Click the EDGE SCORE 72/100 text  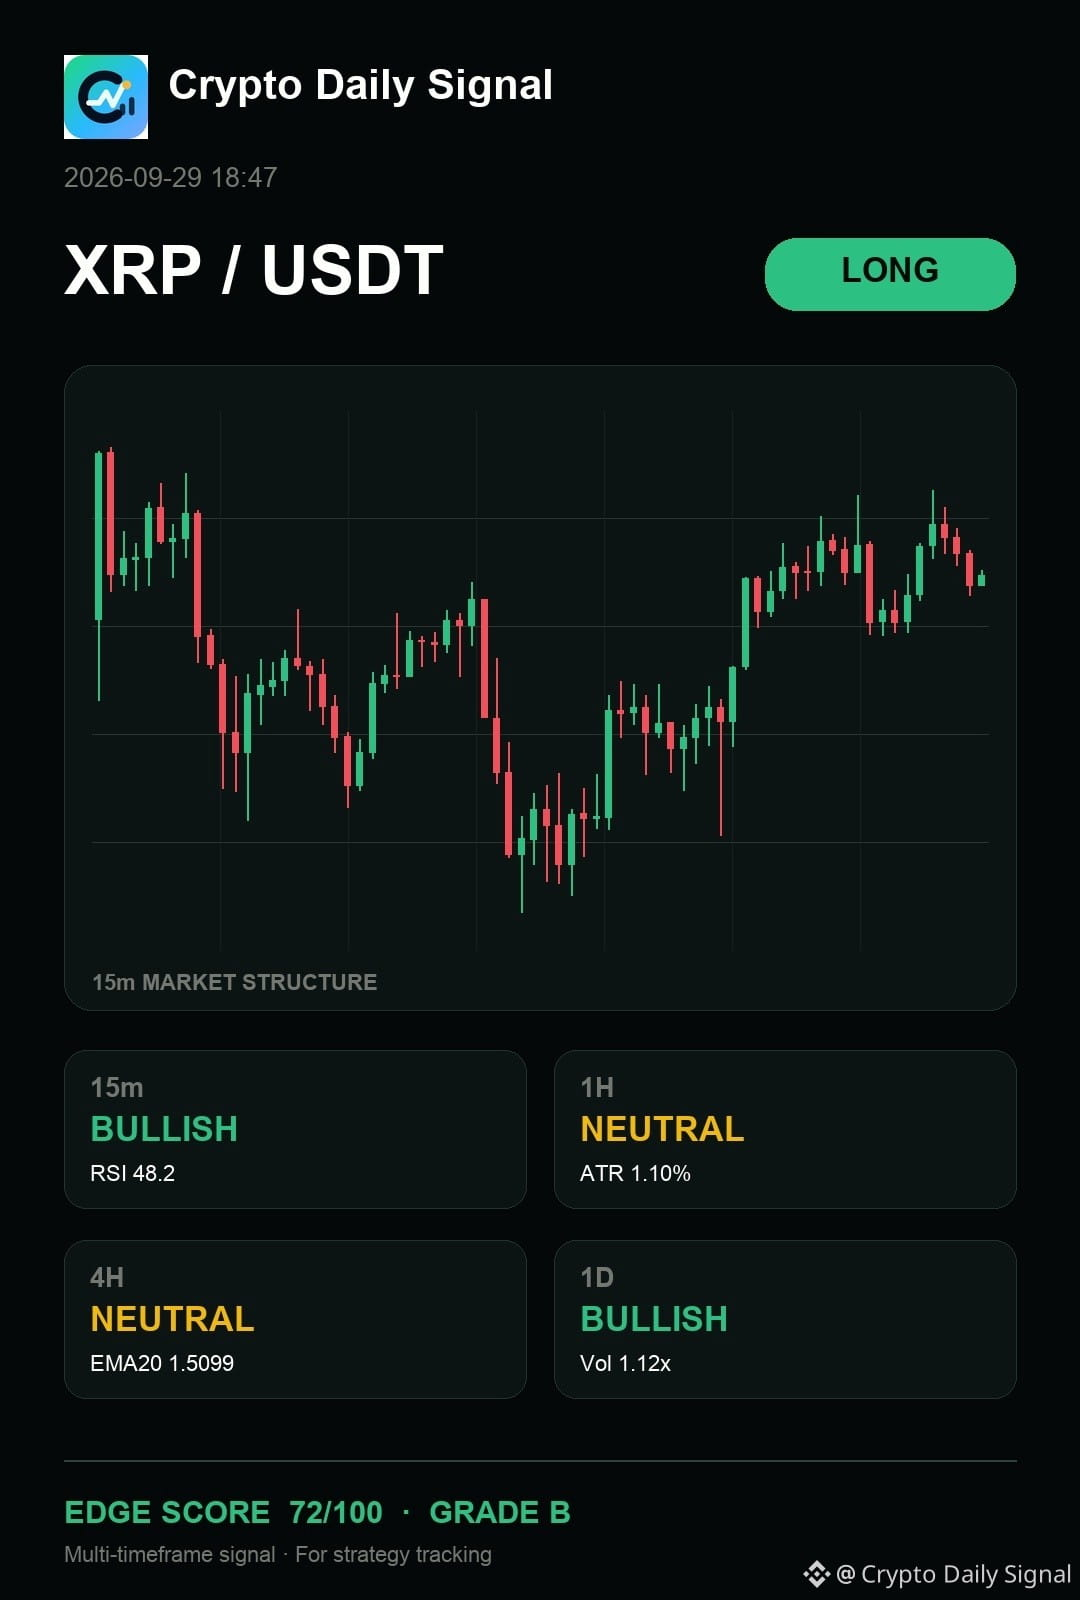pos(223,1512)
